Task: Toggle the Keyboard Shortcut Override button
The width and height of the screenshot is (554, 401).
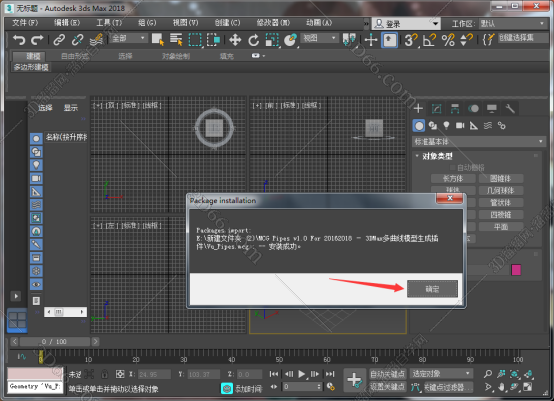Action: click(390, 40)
